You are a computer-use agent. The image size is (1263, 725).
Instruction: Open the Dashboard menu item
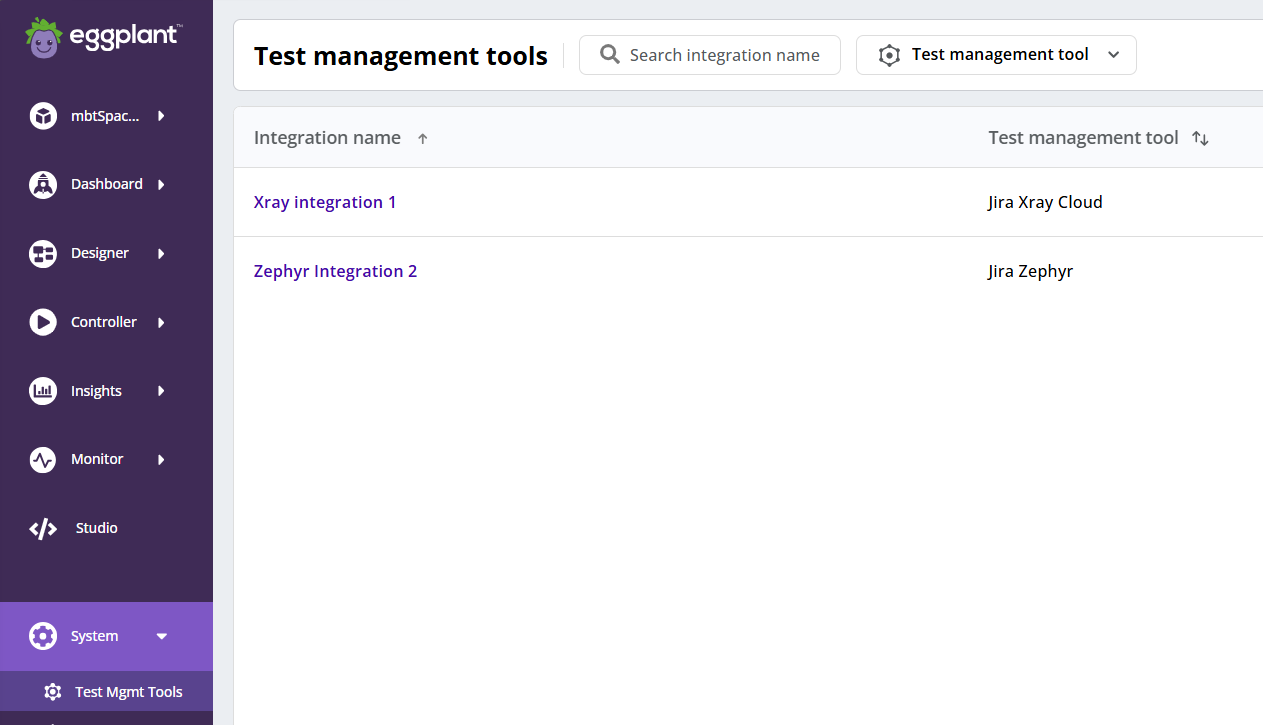[x=107, y=185]
